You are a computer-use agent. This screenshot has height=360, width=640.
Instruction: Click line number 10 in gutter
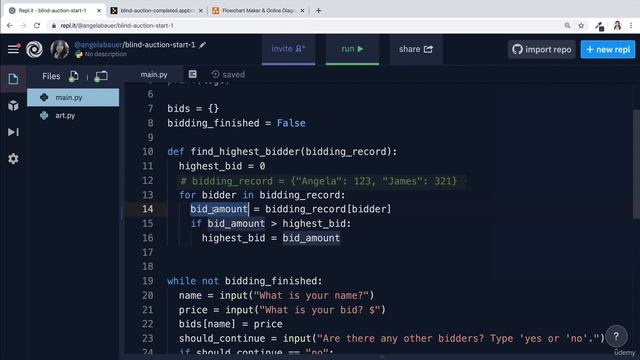point(148,152)
